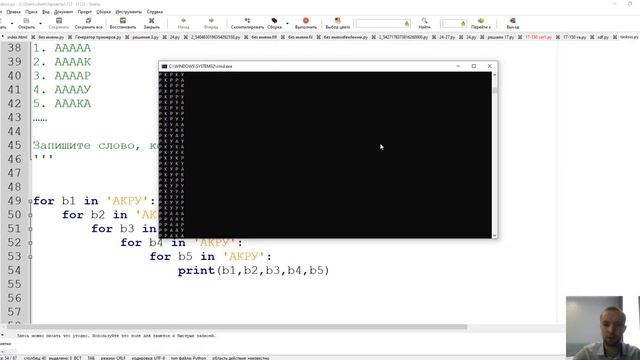Viewport: 640px width, 360px height.
Task: Switch to the red 17-150 sort.py tab
Action: [x=538, y=37]
